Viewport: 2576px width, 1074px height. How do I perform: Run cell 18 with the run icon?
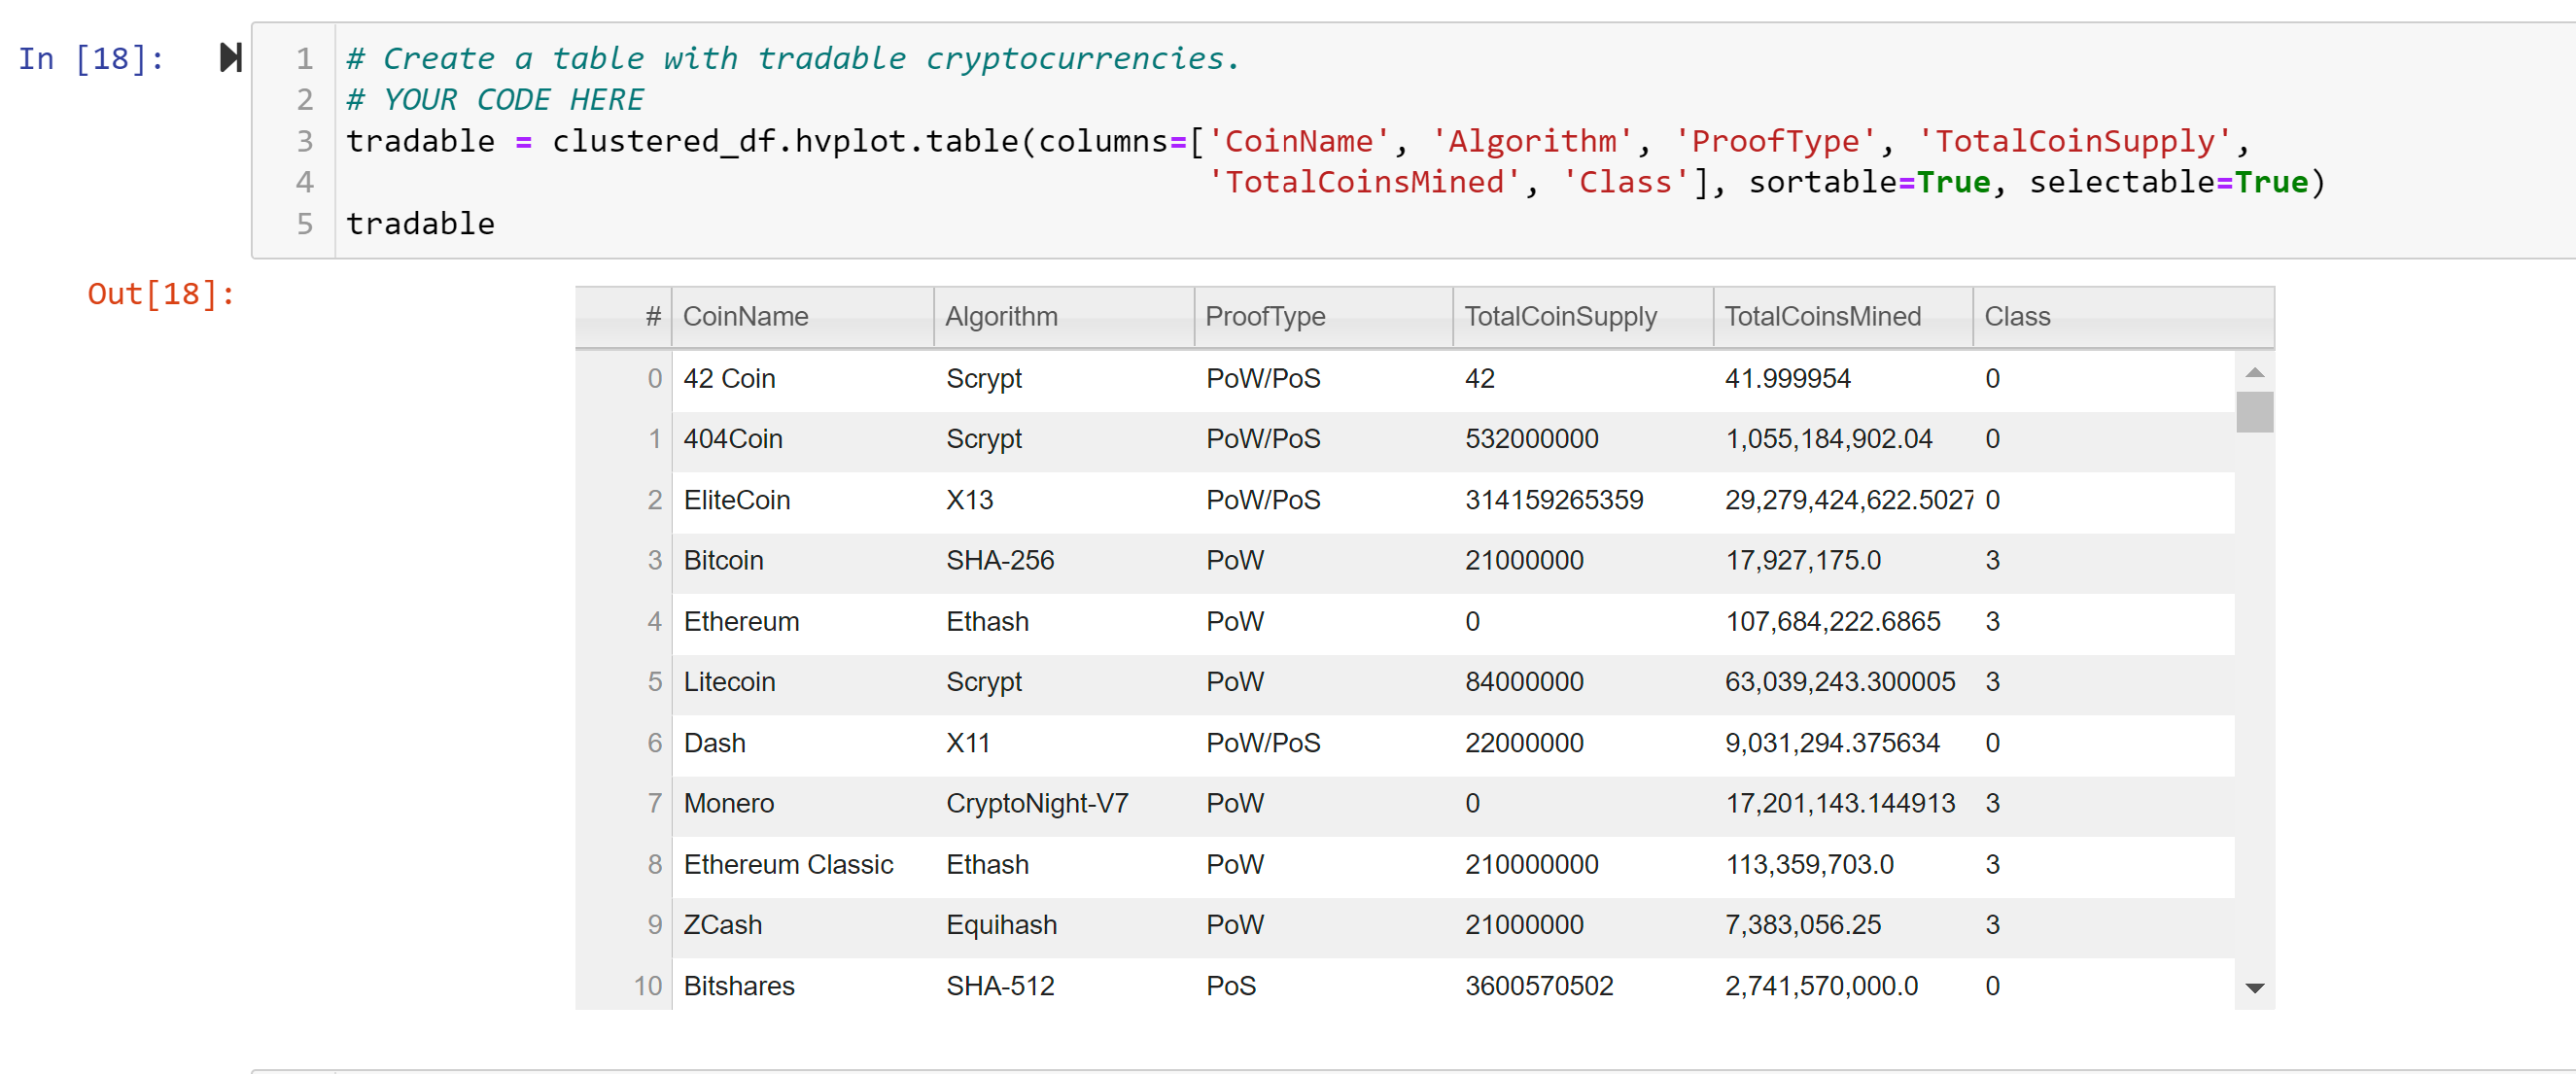(x=231, y=58)
